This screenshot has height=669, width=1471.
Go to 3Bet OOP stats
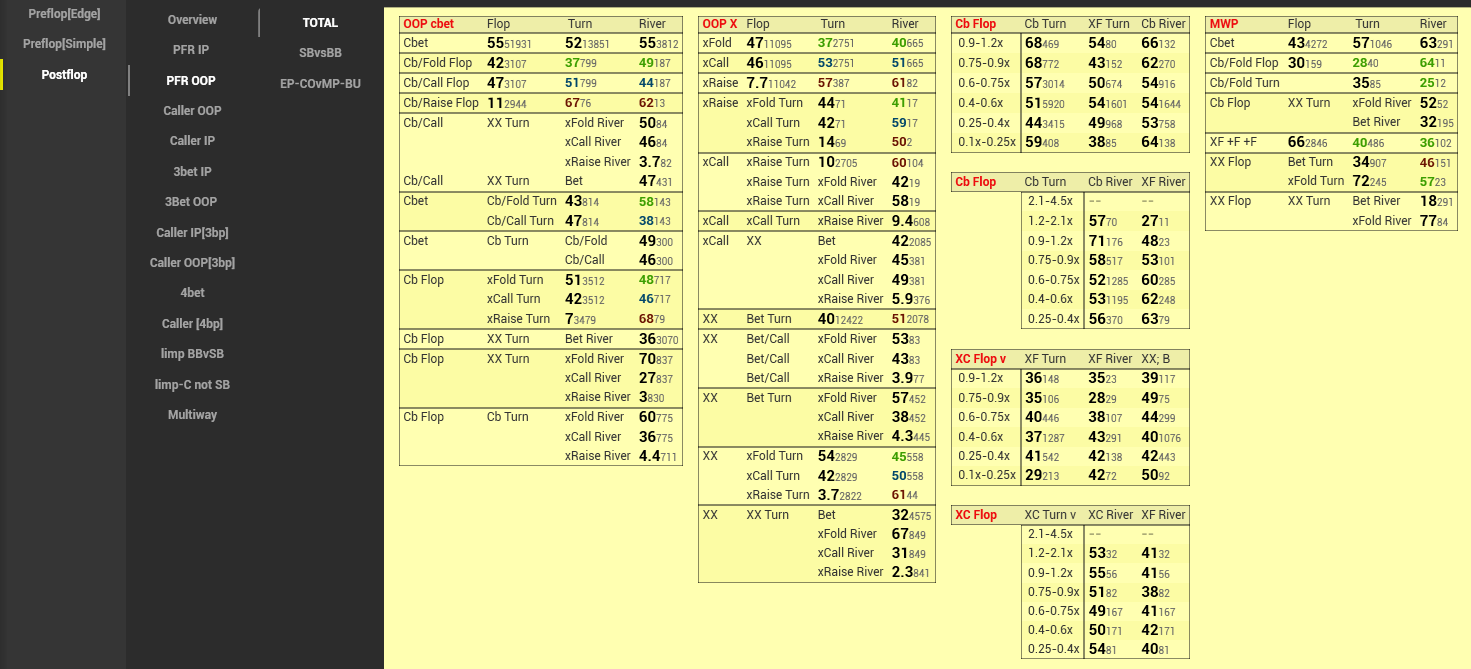192,202
